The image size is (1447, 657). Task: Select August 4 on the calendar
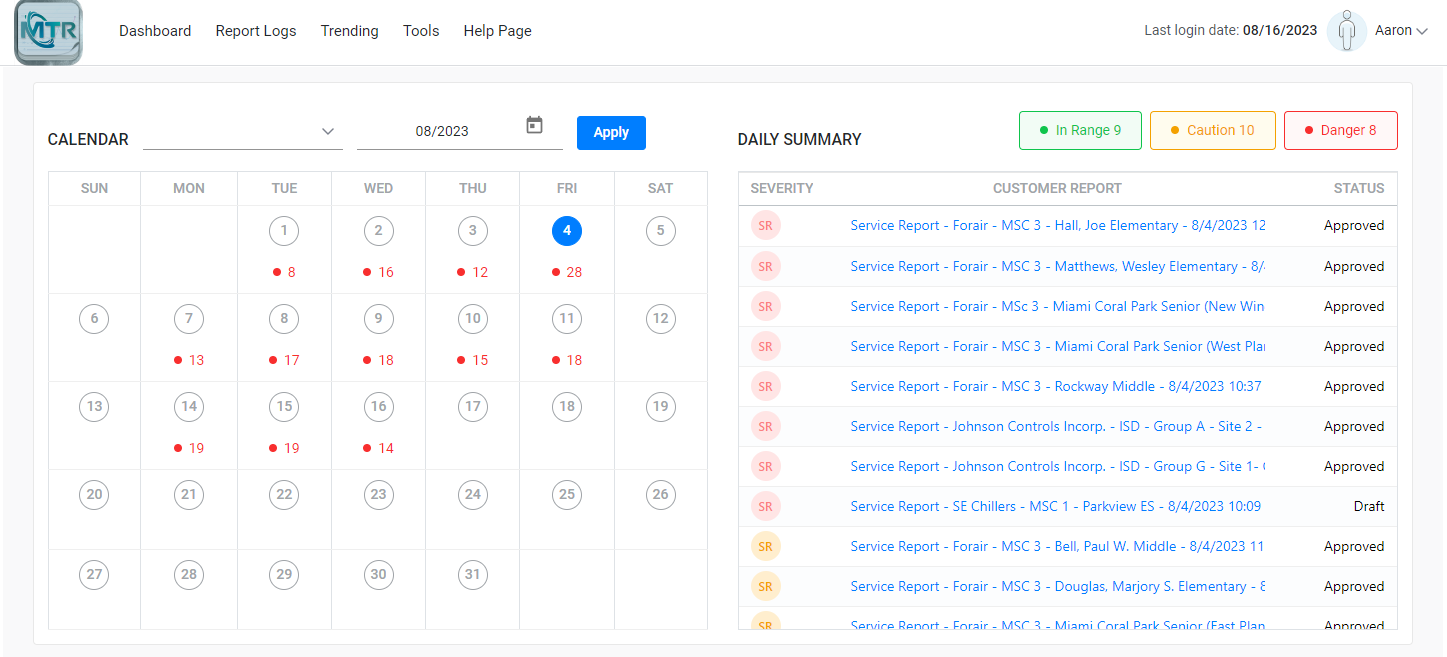pyautogui.click(x=567, y=230)
